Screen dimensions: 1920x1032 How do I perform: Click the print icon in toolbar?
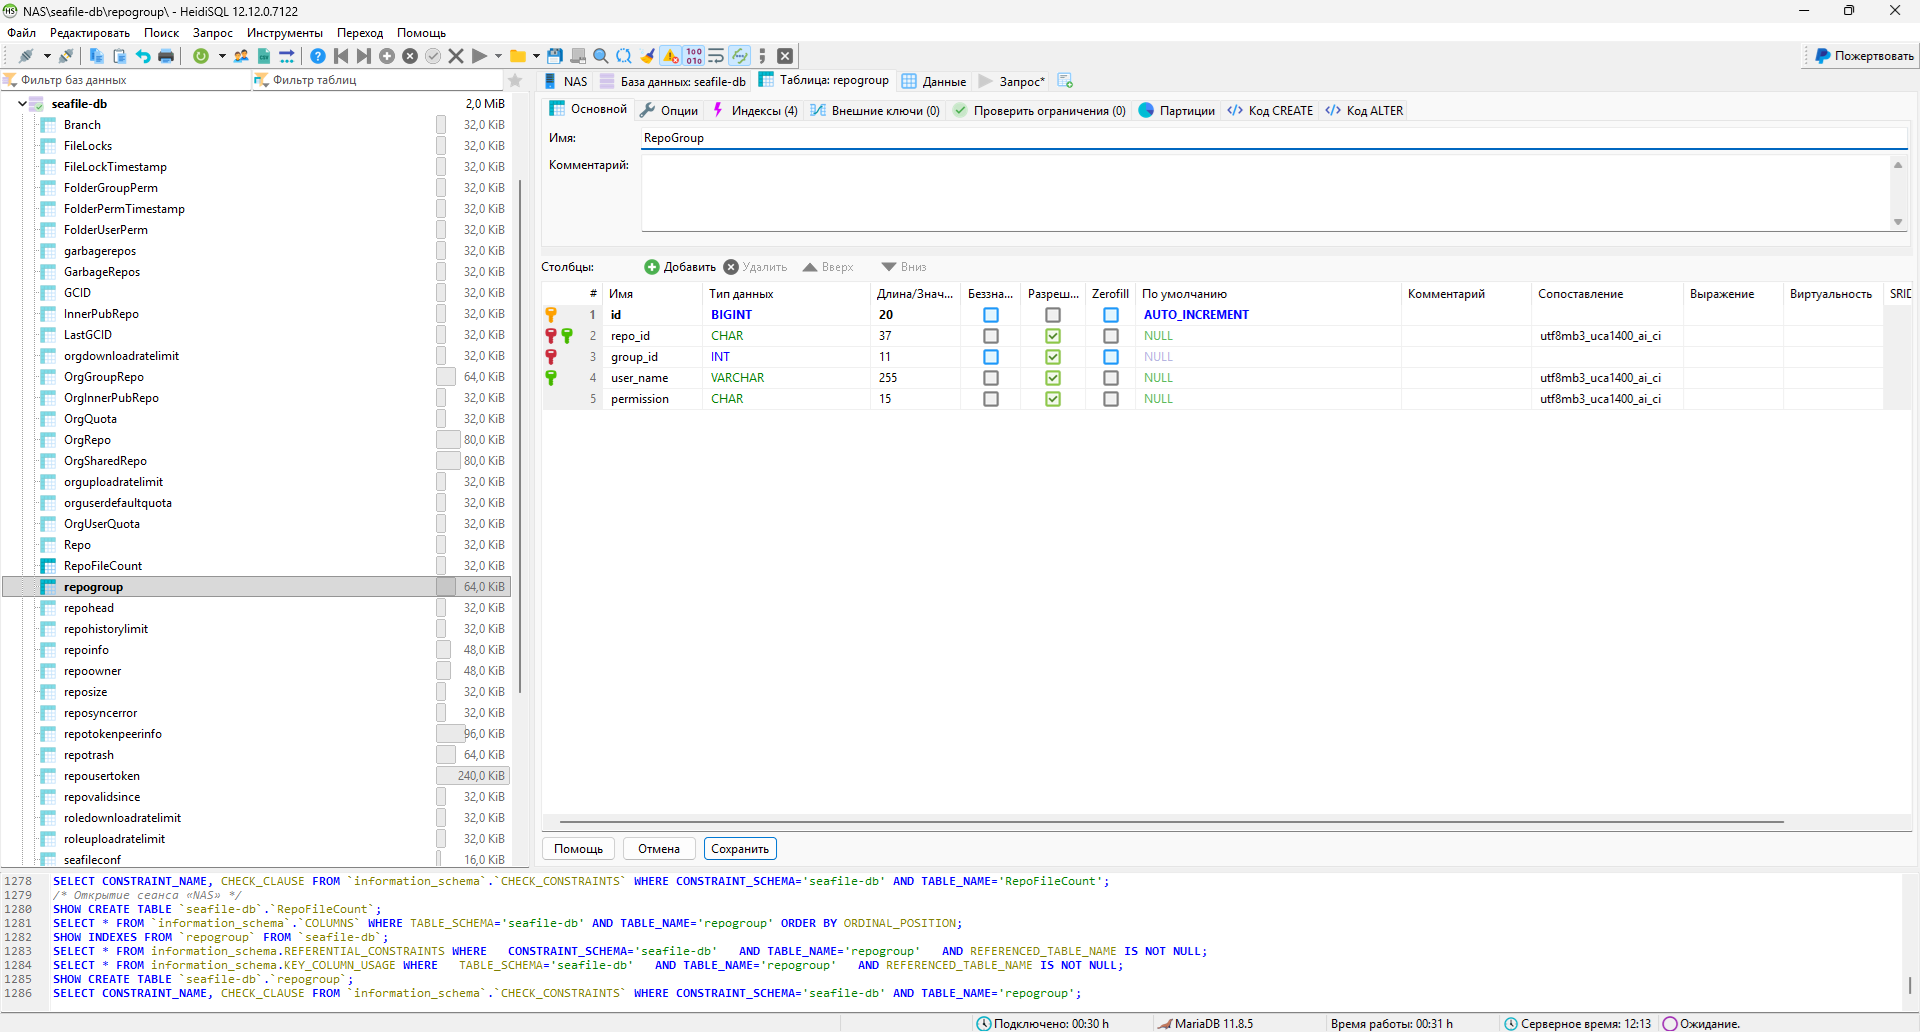point(166,56)
